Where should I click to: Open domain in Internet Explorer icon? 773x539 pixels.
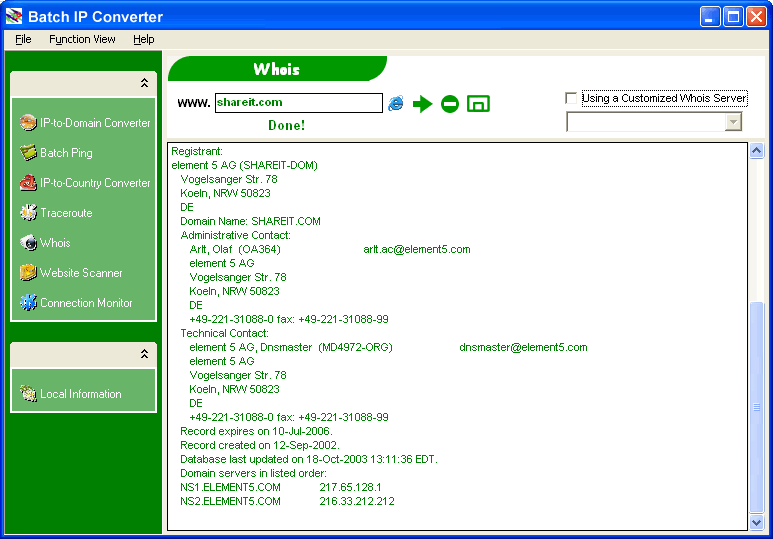point(396,103)
